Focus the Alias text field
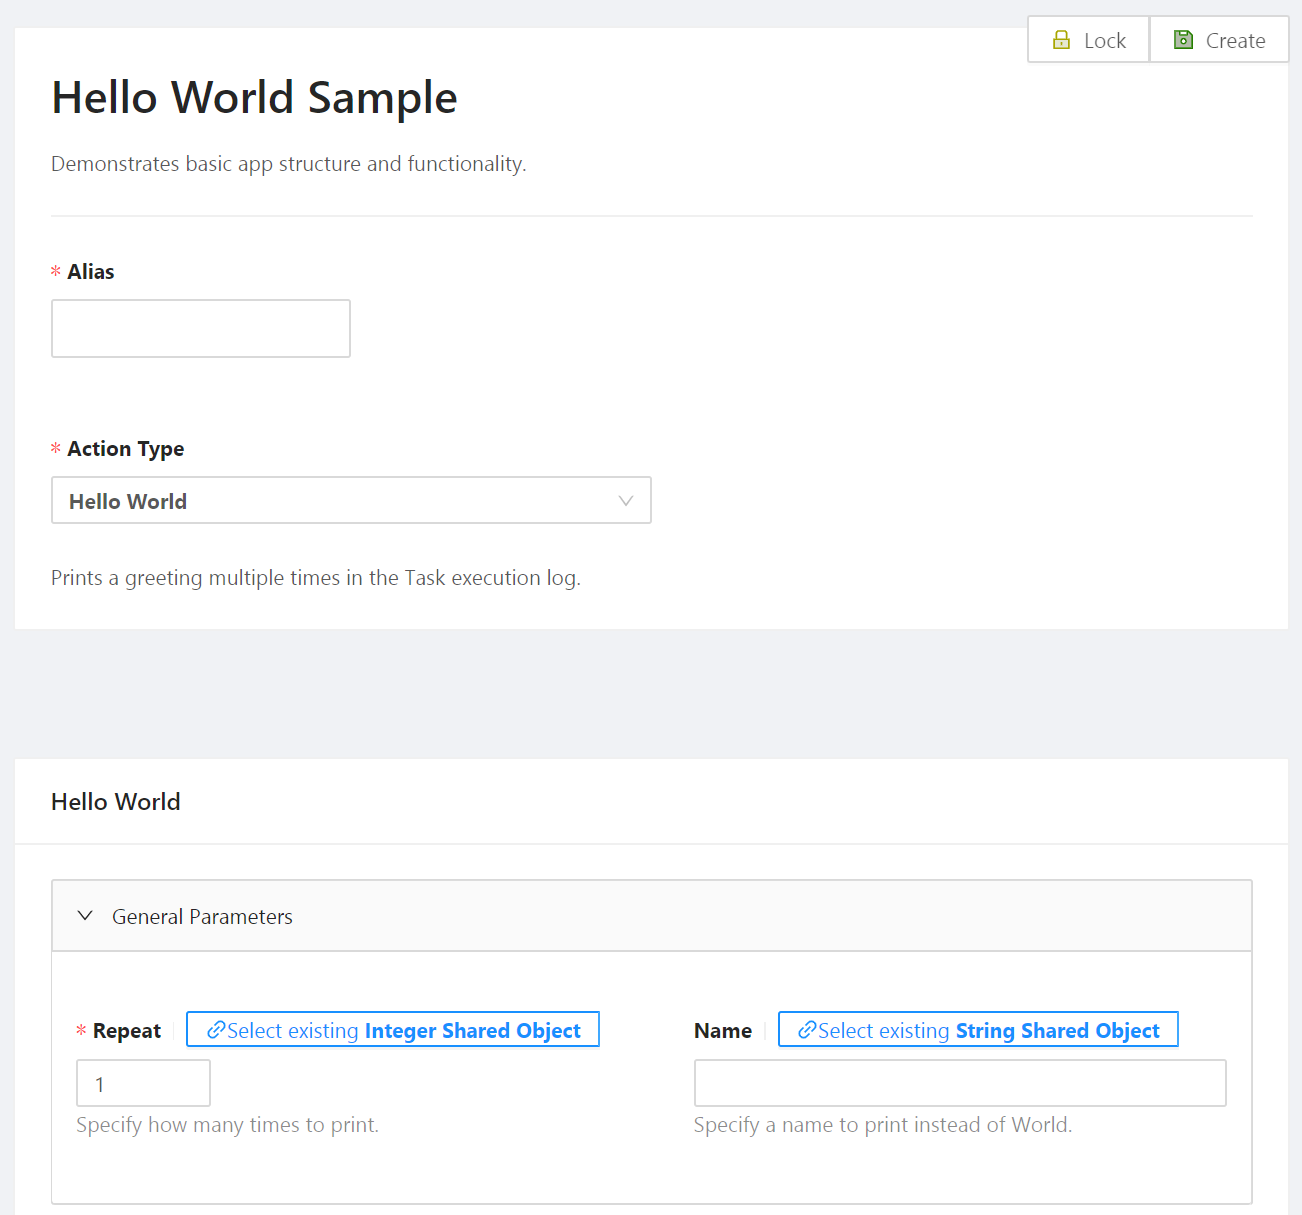Viewport: 1302px width, 1215px height. click(201, 328)
